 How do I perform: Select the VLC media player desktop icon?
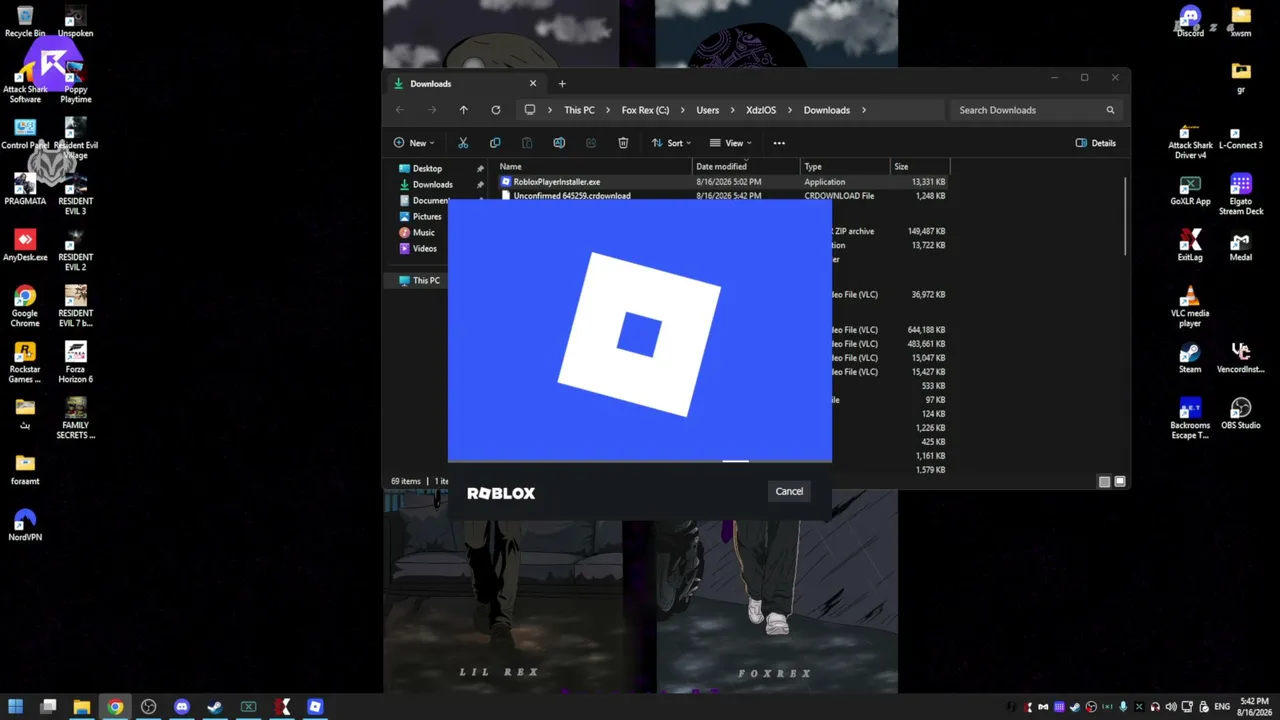coord(1190,306)
